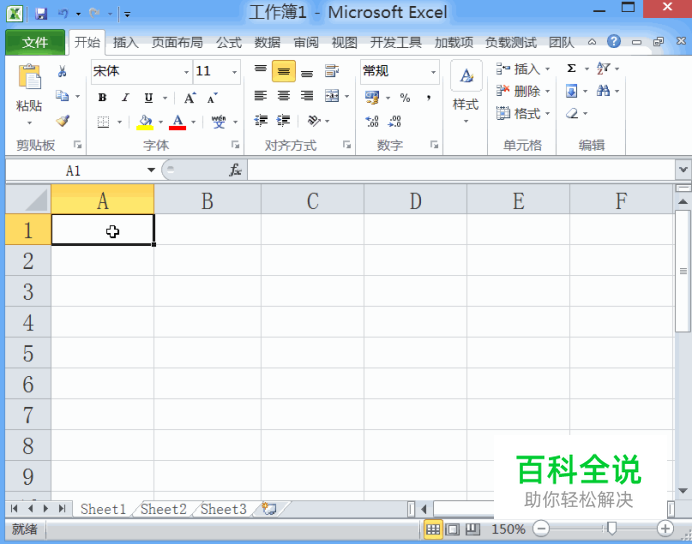Click the Insert Function fx button

pyautogui.click(x=235, y=170)
